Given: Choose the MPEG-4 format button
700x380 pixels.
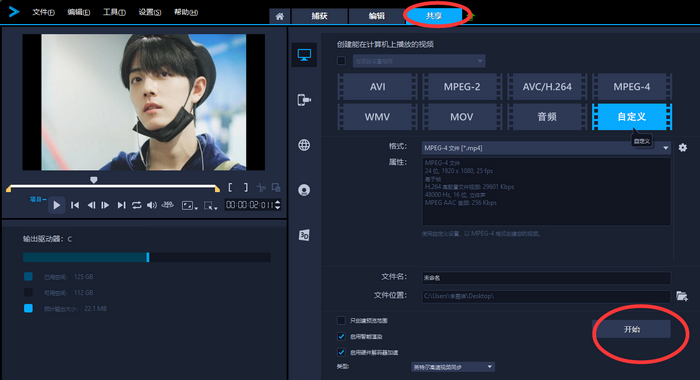Looking at the screenshot, I should coord(632,87).
